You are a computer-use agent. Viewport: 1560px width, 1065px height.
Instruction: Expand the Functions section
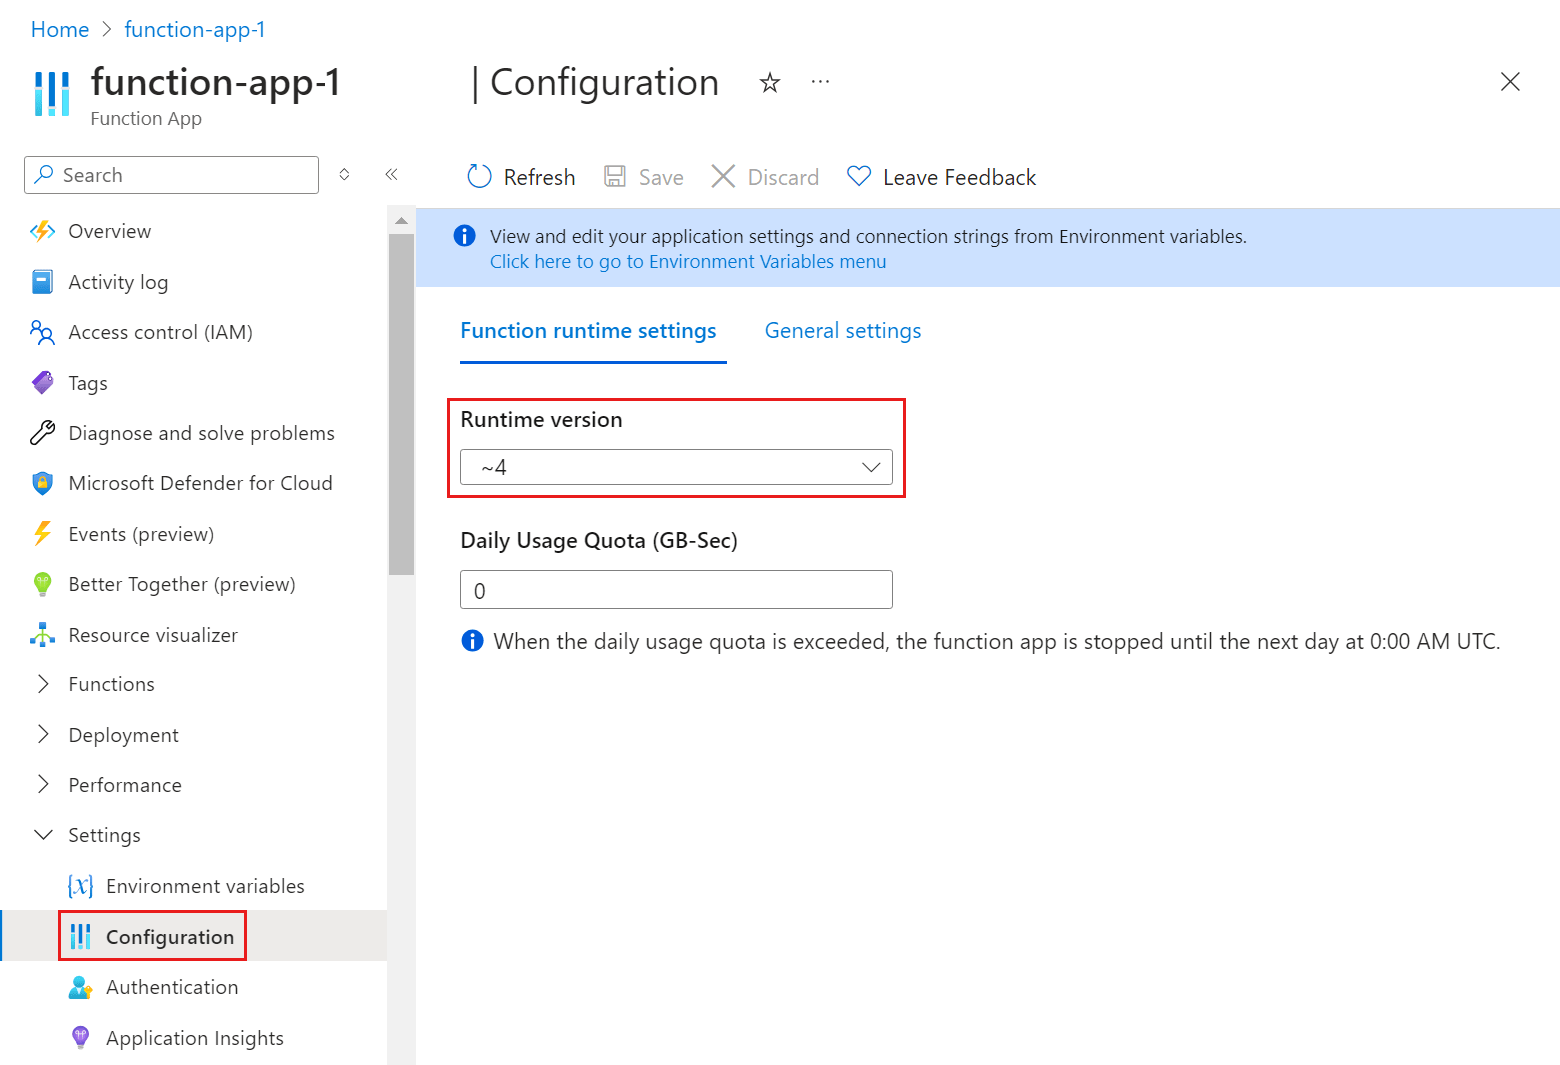coord(42,684)
